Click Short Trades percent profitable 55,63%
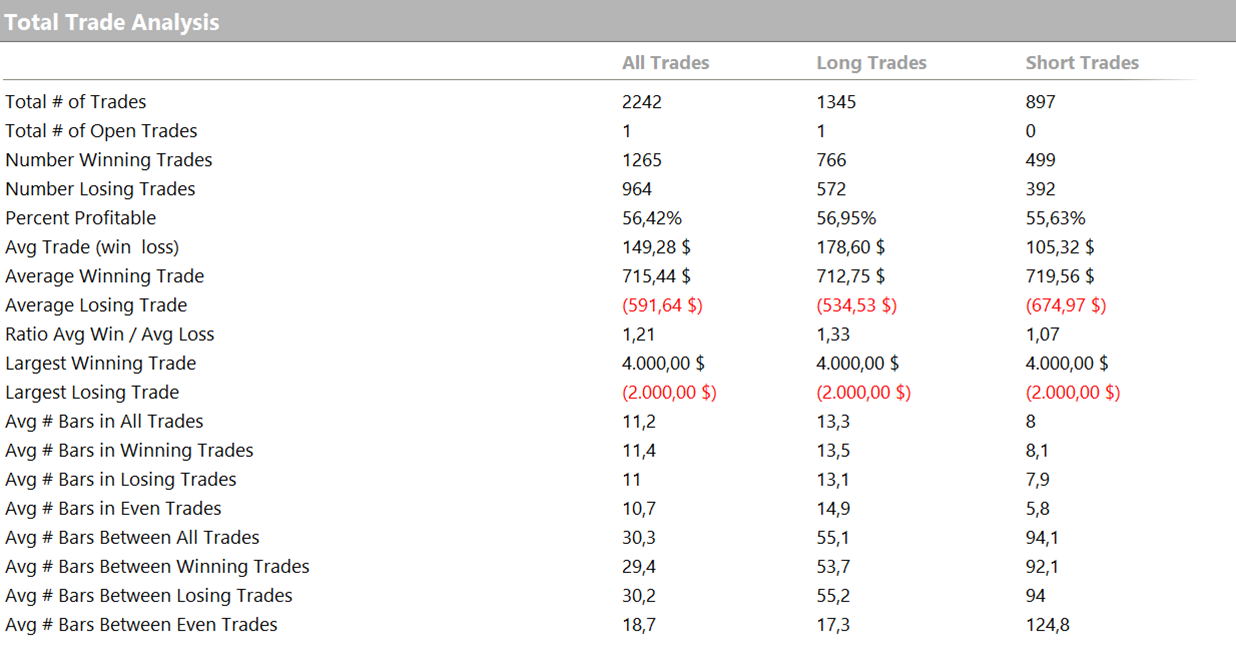This screenshot has width=1236, height=655. click(x=1055, y=218)
